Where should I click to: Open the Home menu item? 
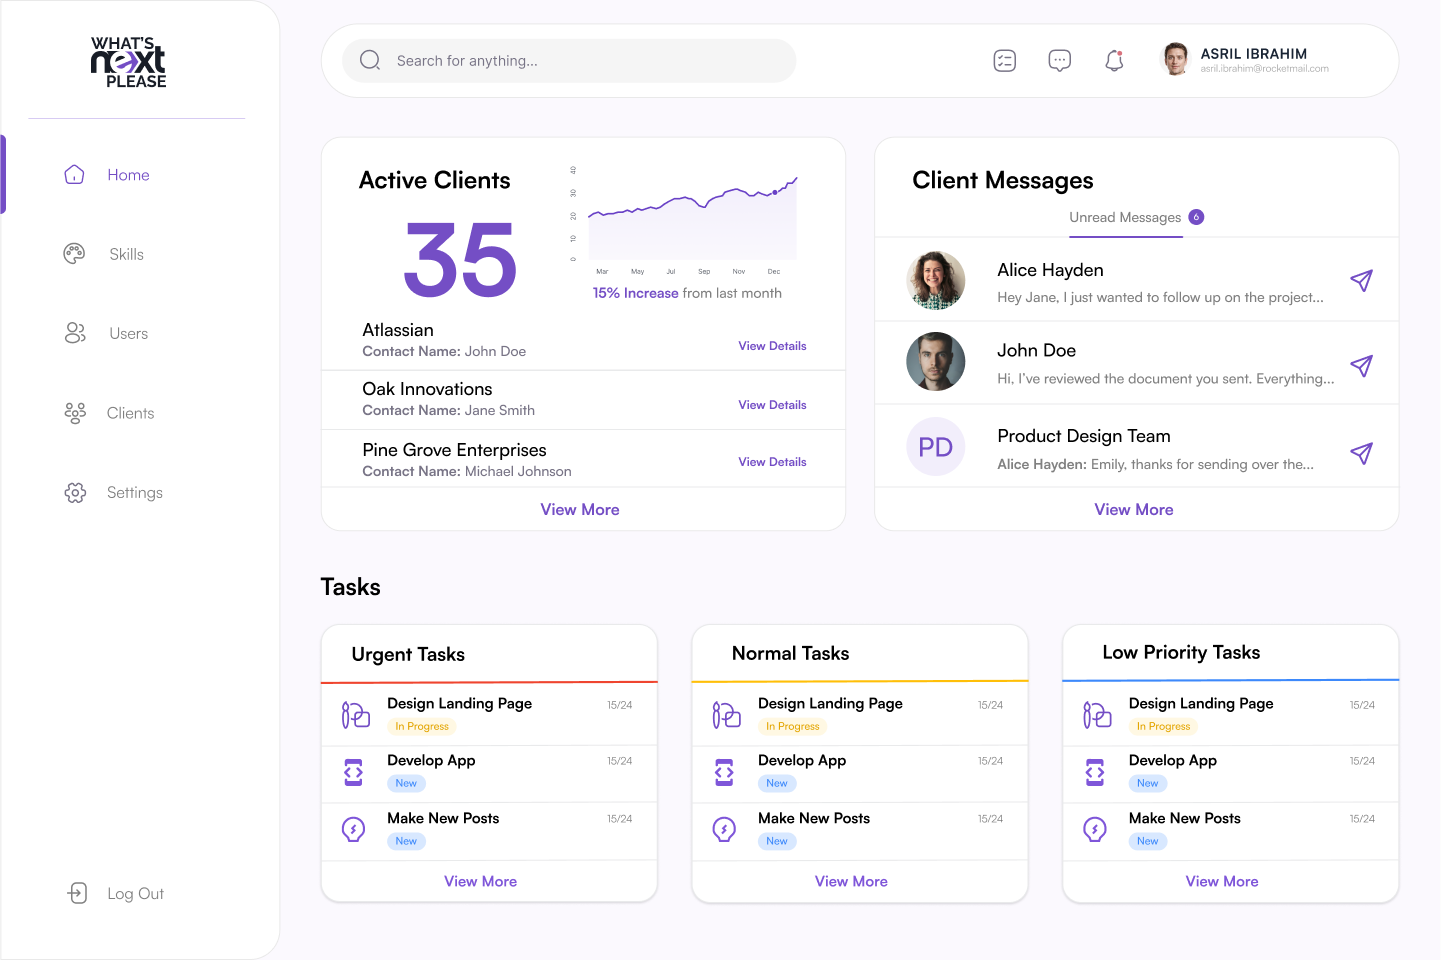point(128,175)
